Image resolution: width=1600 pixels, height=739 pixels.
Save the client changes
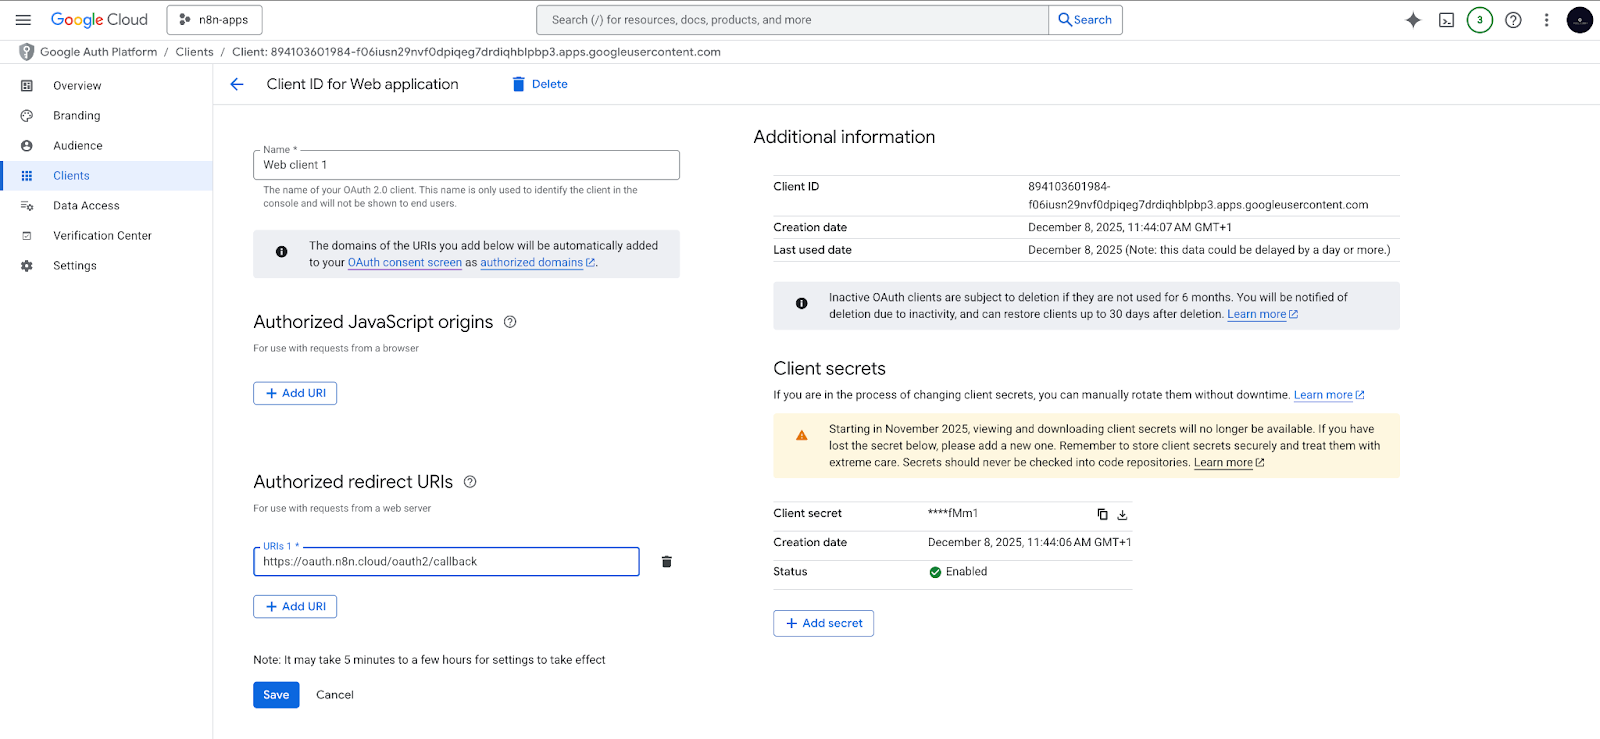276,695
